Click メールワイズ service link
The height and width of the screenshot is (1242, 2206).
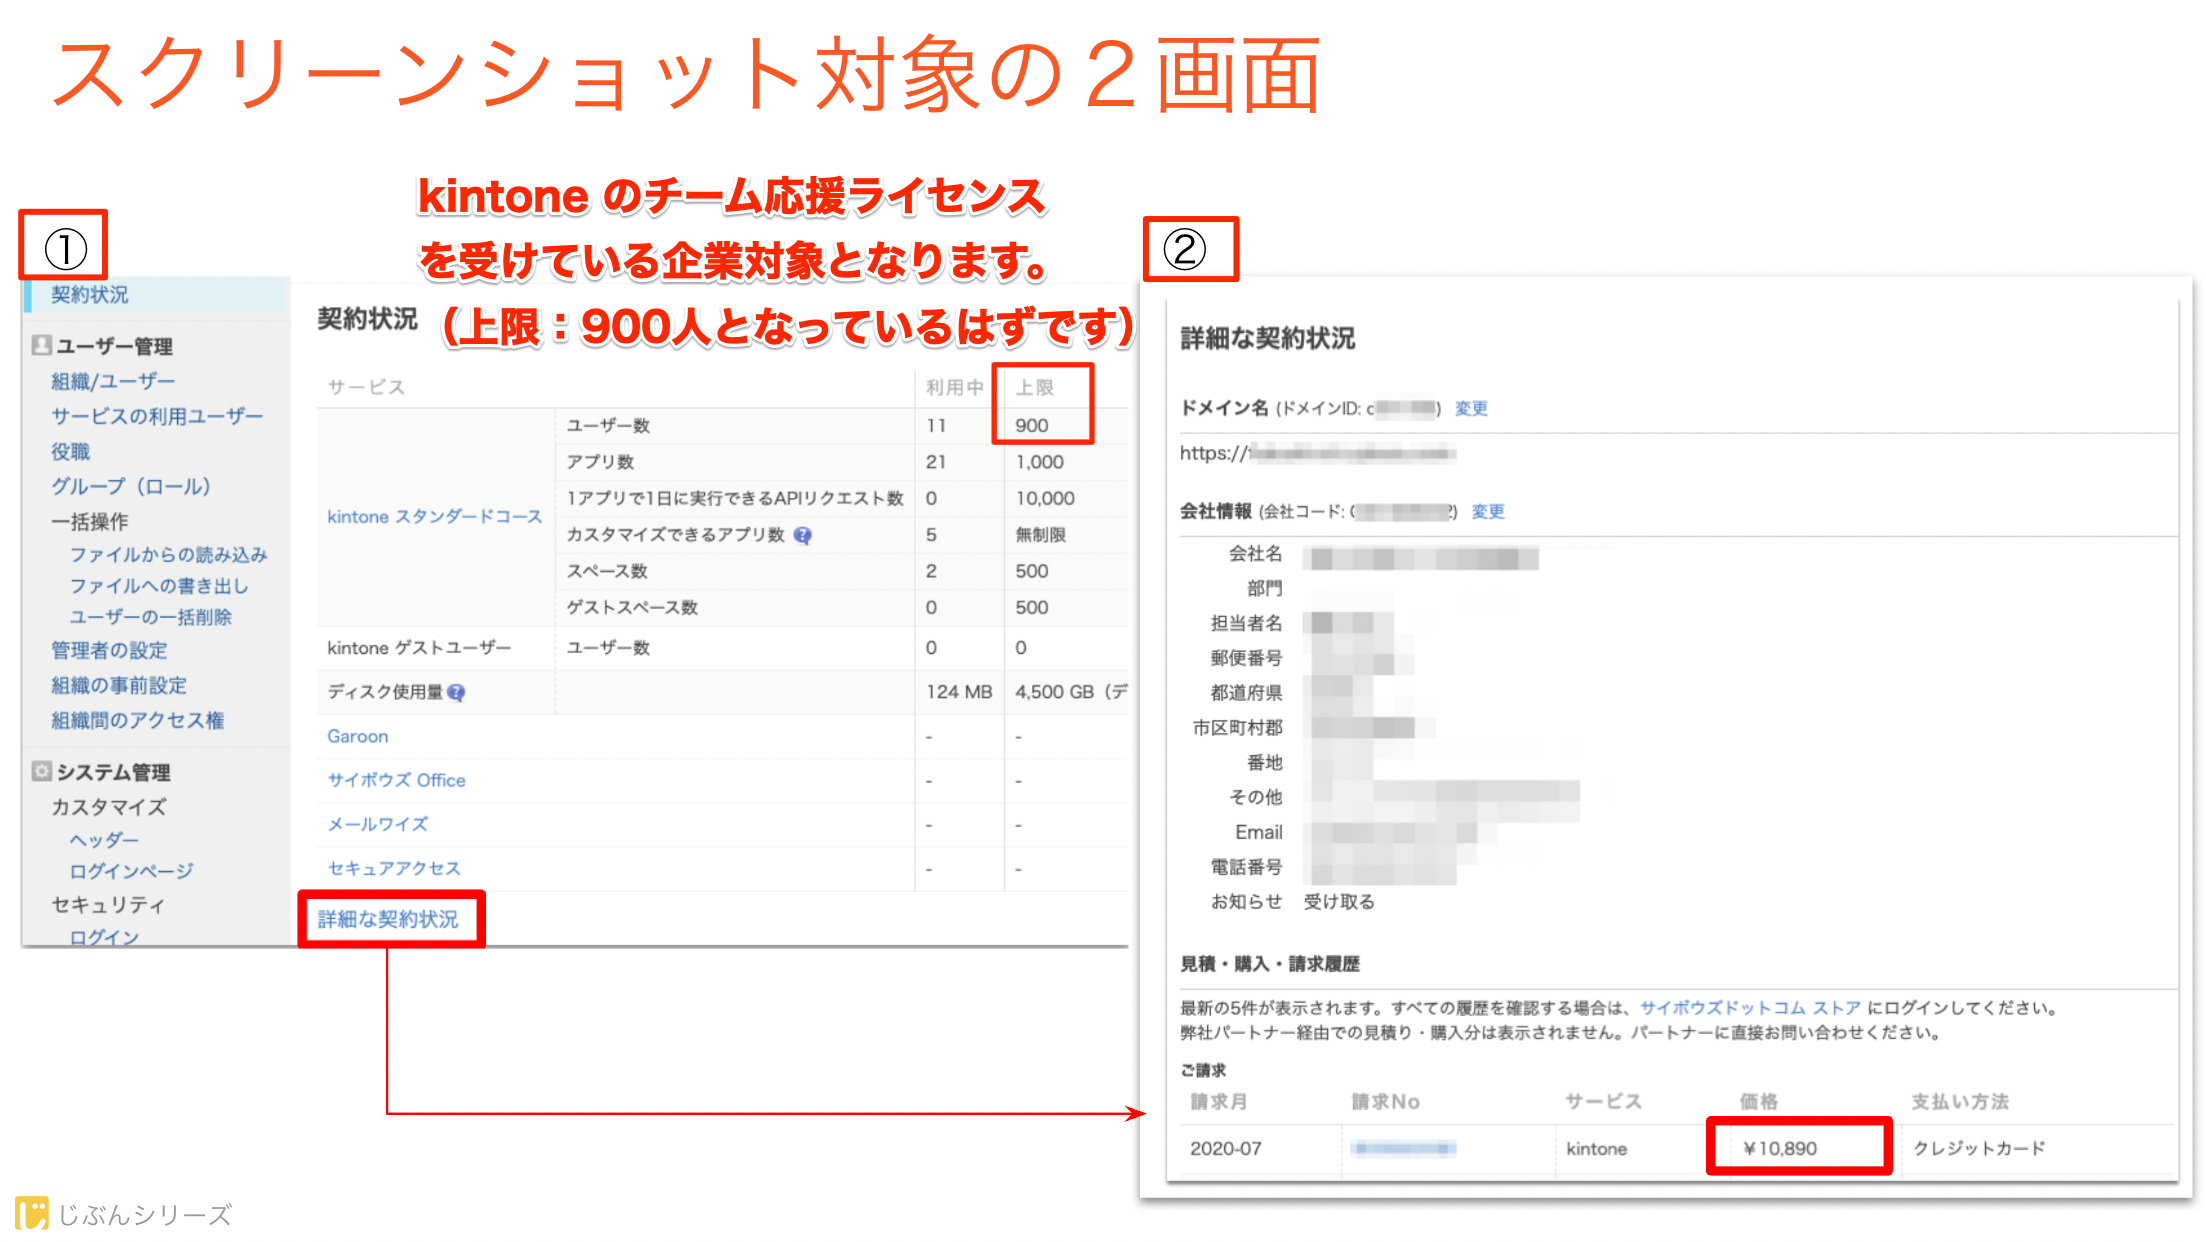point(378,824)
